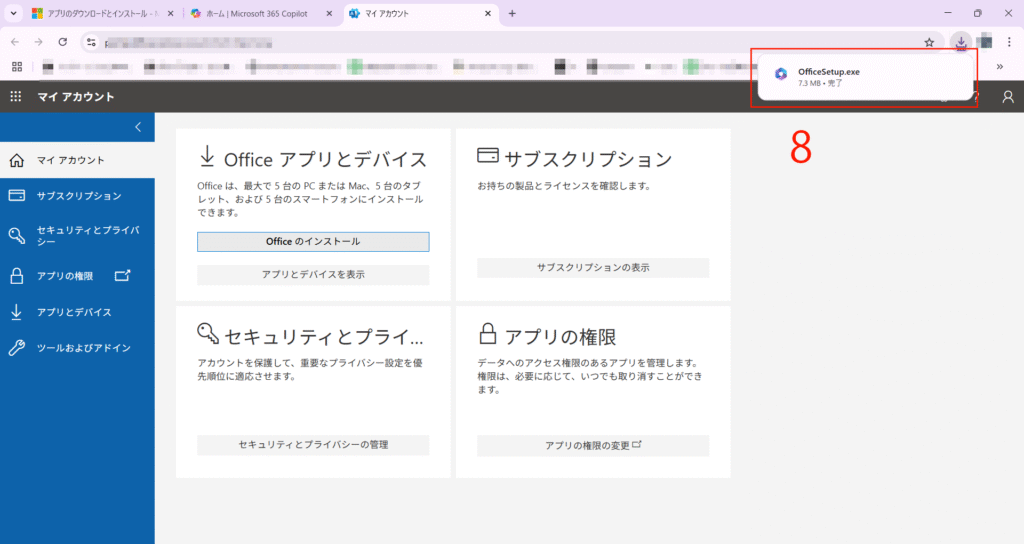This screenshot has height=544, width=1024.
Task: Open the tab search dropdown arrow
Action: pos(13,13)
